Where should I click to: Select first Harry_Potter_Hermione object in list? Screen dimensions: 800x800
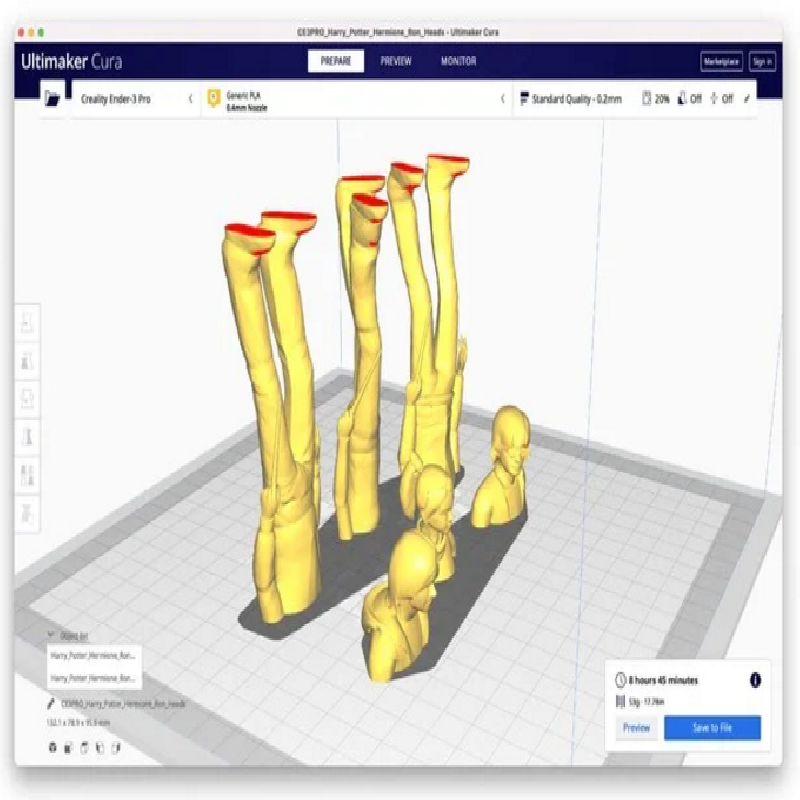[x=94, y=656]
